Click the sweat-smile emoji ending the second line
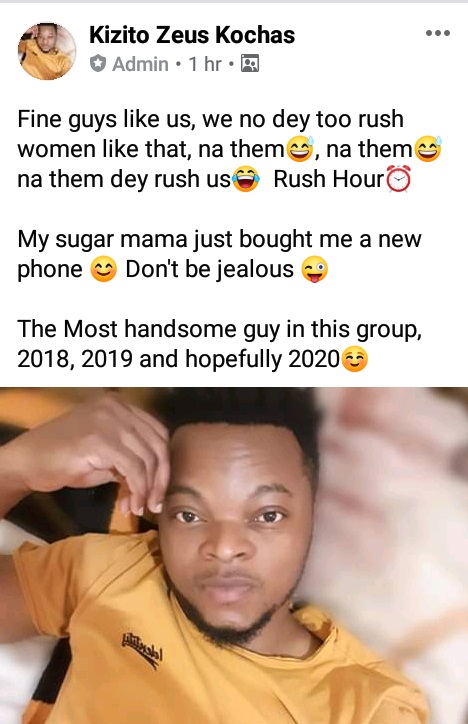This screenshot has height=724, width=468. 428,149
